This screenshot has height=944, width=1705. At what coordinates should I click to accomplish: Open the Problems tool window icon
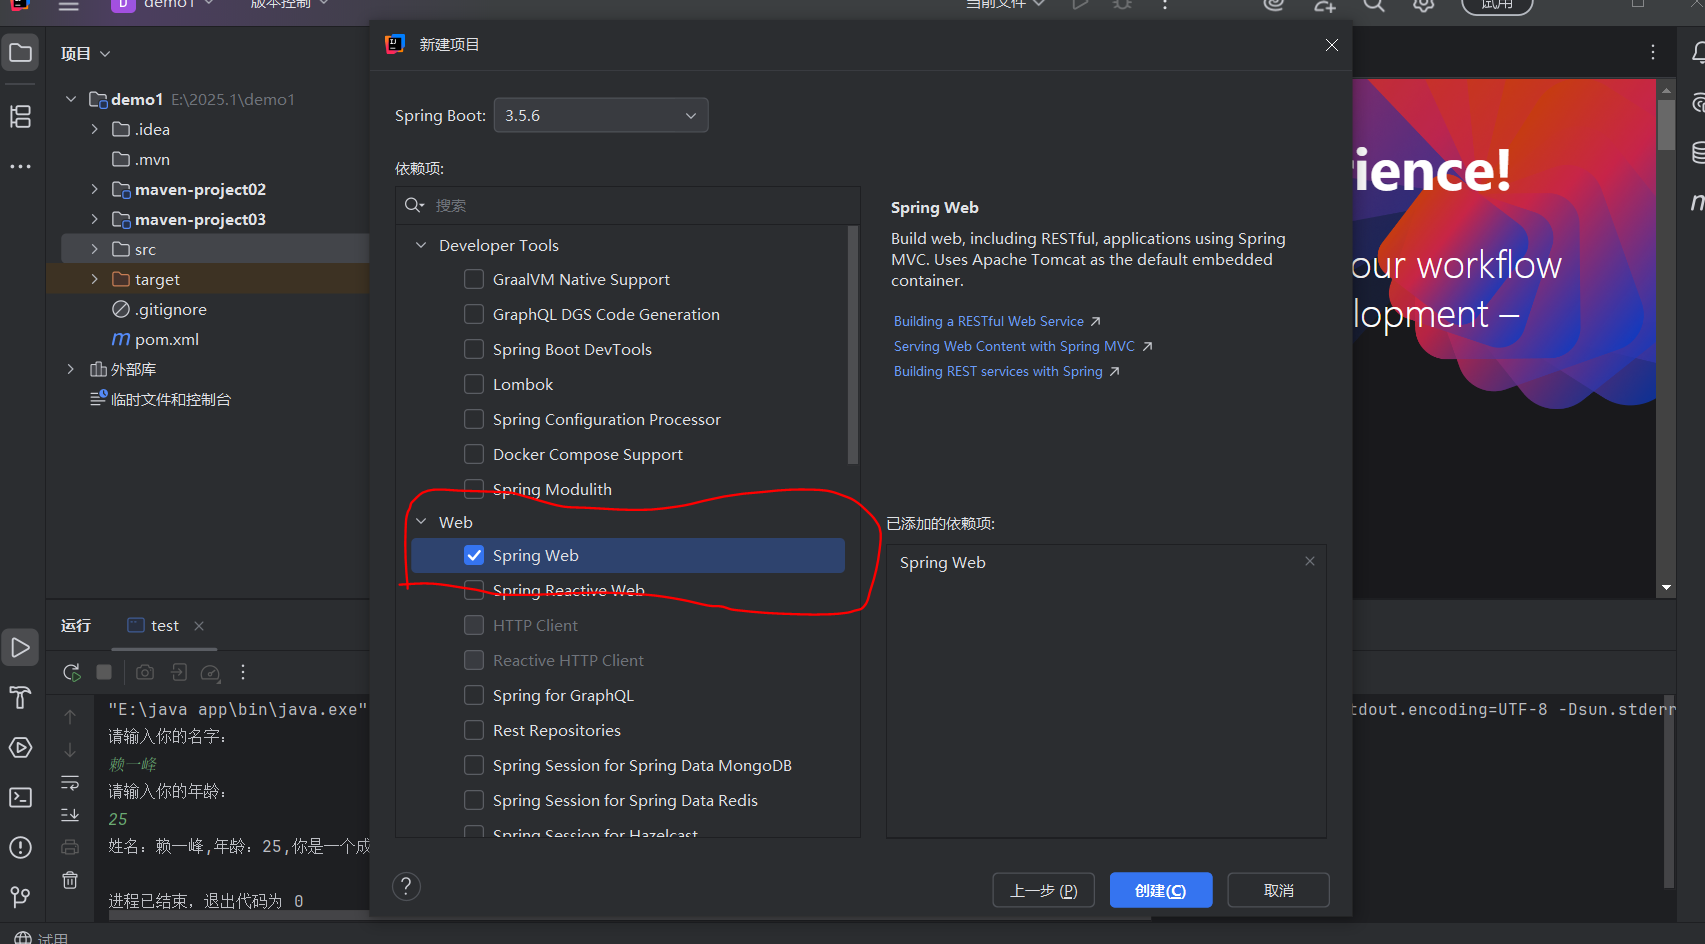click(20, 848)
